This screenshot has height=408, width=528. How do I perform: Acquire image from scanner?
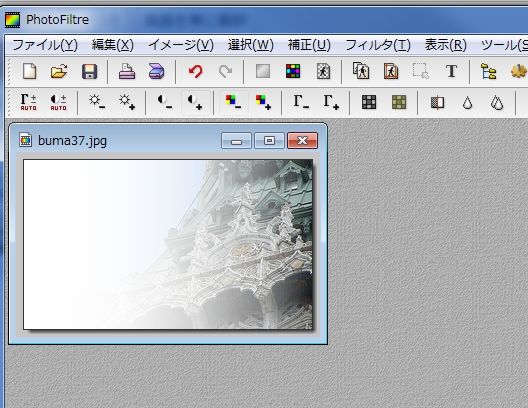click(156, 71)
